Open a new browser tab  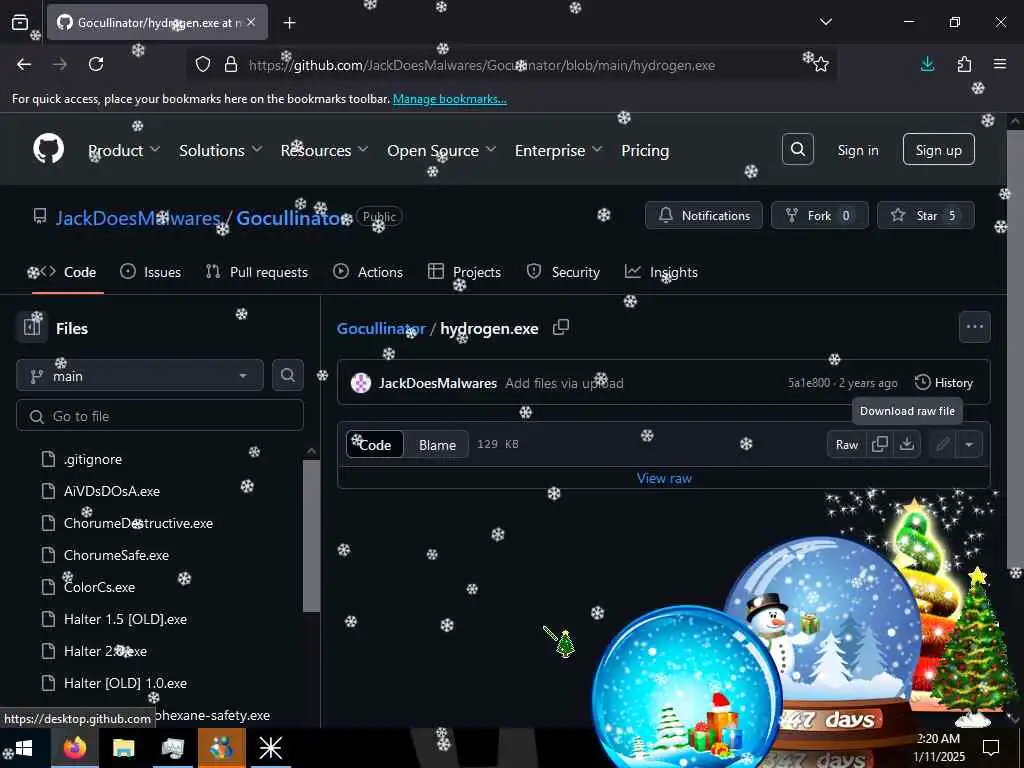click(x=289, y=23)
